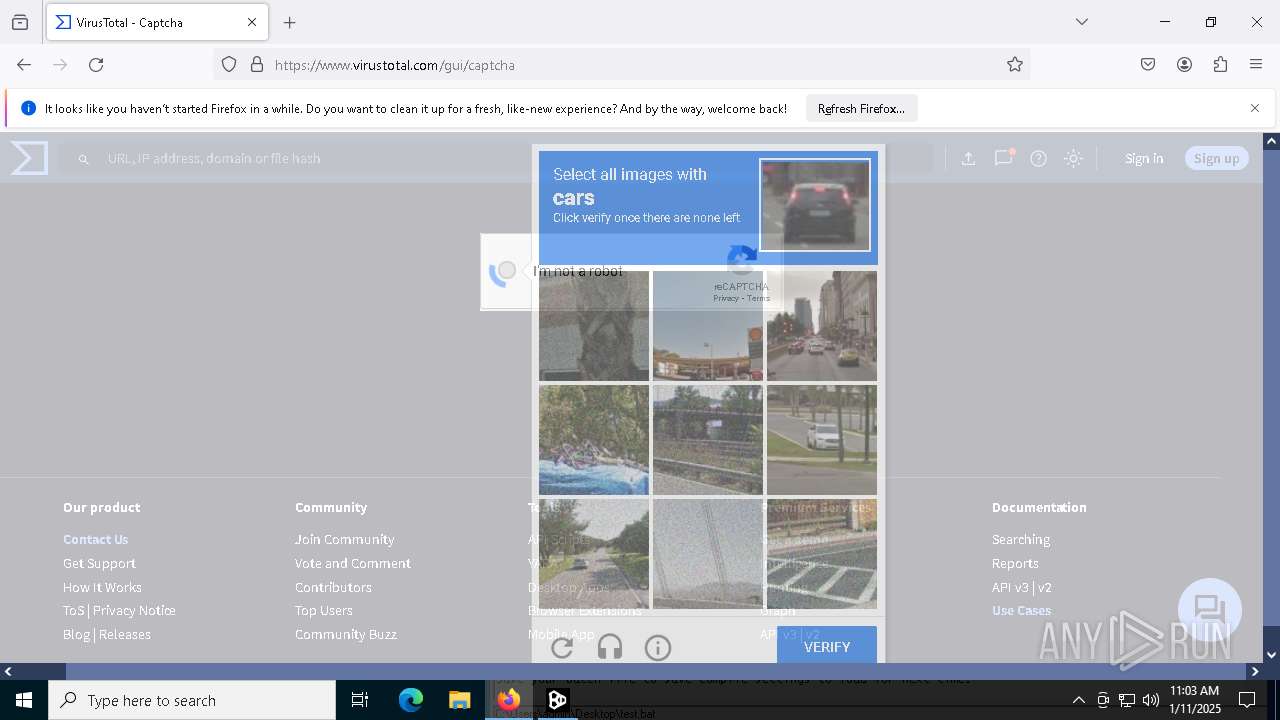This screenshot has width=1280, height=720.
Task: Open the floating chat widget button
Action: click(x=1210, y=610)
